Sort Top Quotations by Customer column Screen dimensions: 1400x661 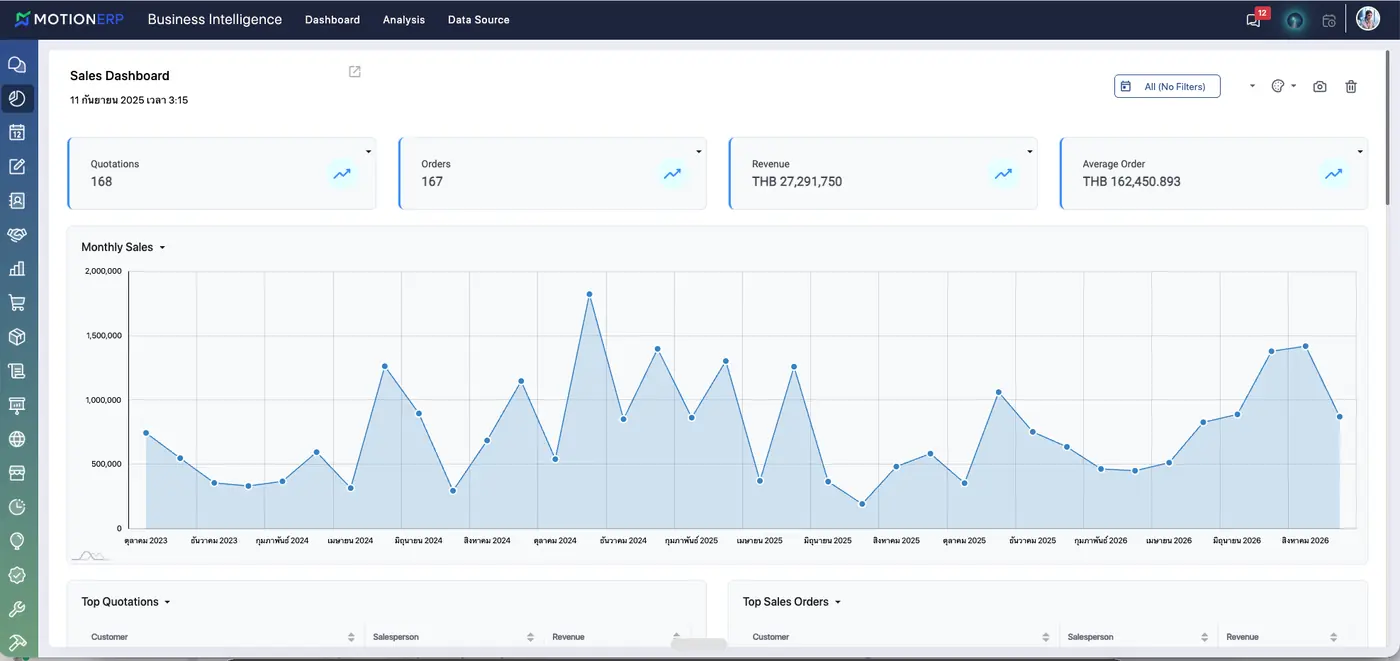click(x=351, y=637)
